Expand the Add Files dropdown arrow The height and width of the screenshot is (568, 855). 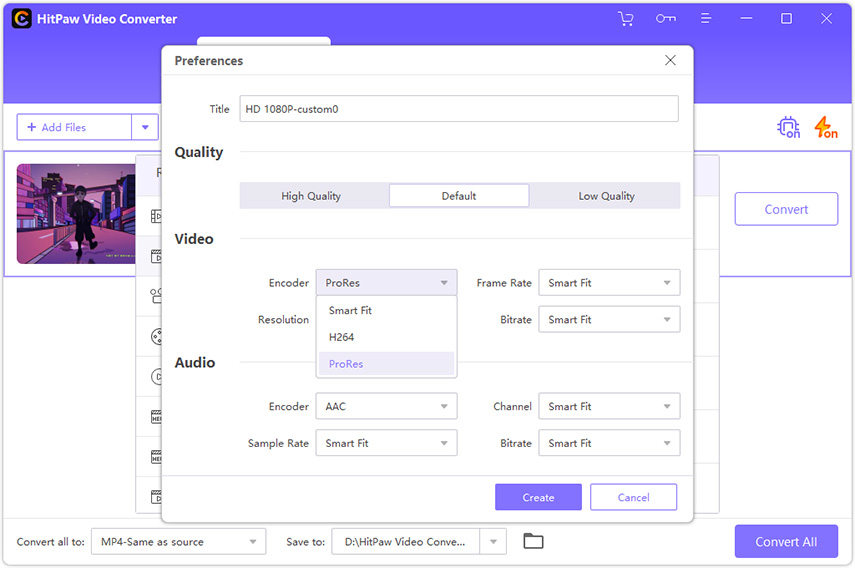tap(145, 127)
